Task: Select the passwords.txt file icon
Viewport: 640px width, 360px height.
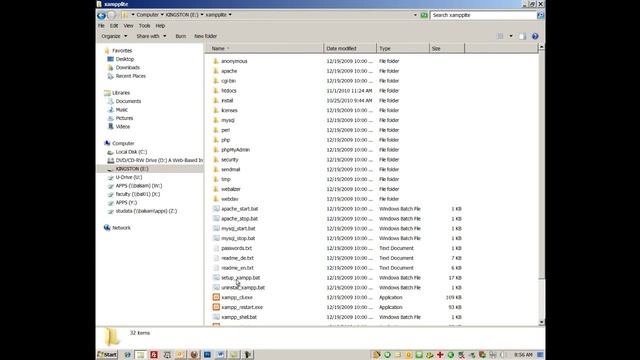Action: coord(216,248)
